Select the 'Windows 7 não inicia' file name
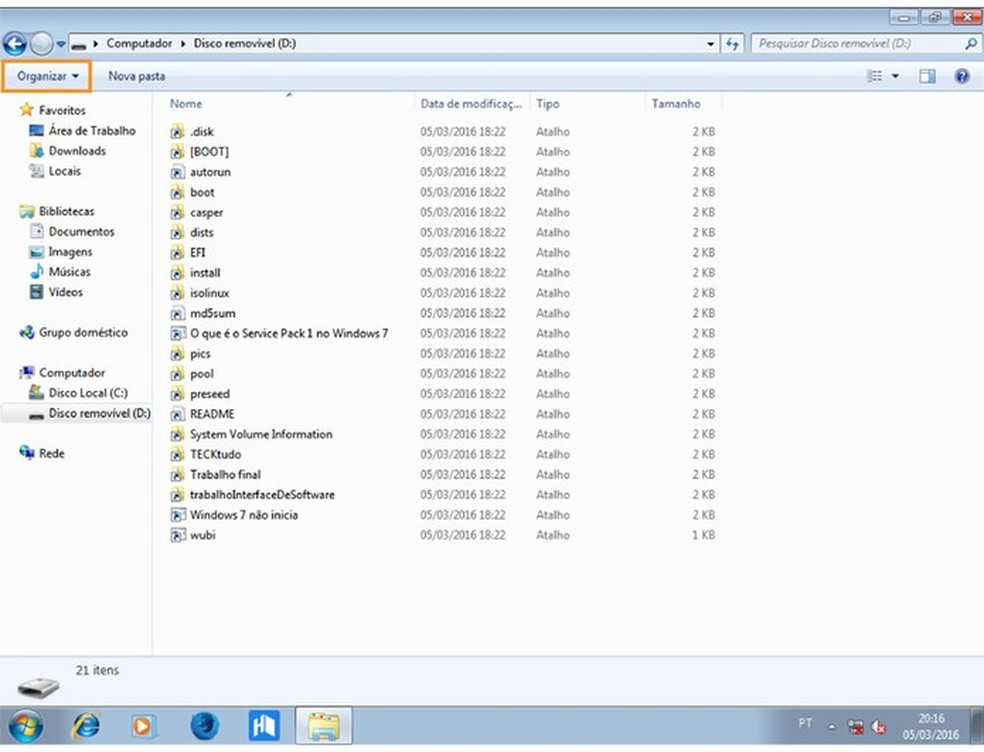The width and height of the screenshot is (984, 752). coord(243,515)
